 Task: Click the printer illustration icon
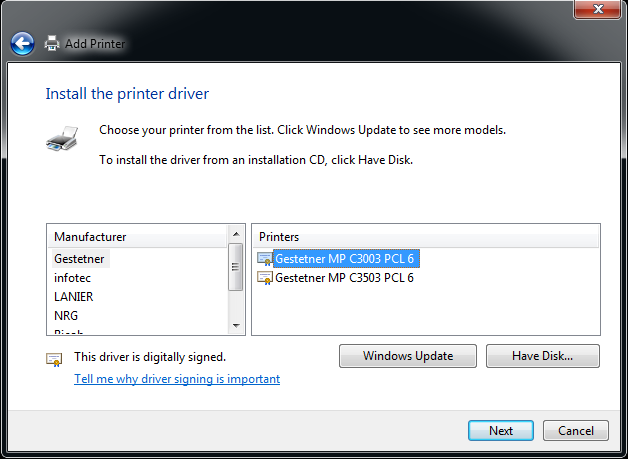(x=61, y=137)
